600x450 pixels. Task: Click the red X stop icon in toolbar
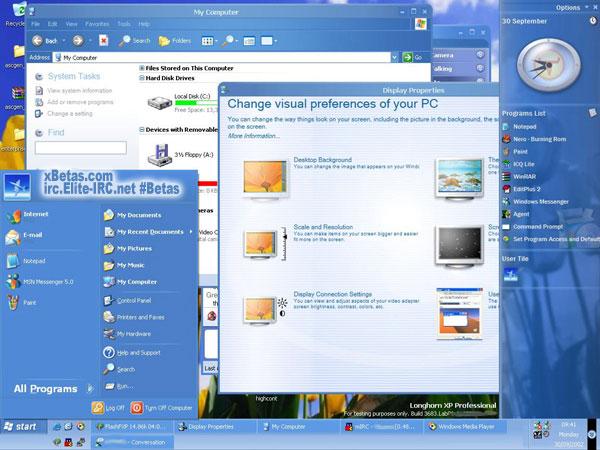[103, 41]
